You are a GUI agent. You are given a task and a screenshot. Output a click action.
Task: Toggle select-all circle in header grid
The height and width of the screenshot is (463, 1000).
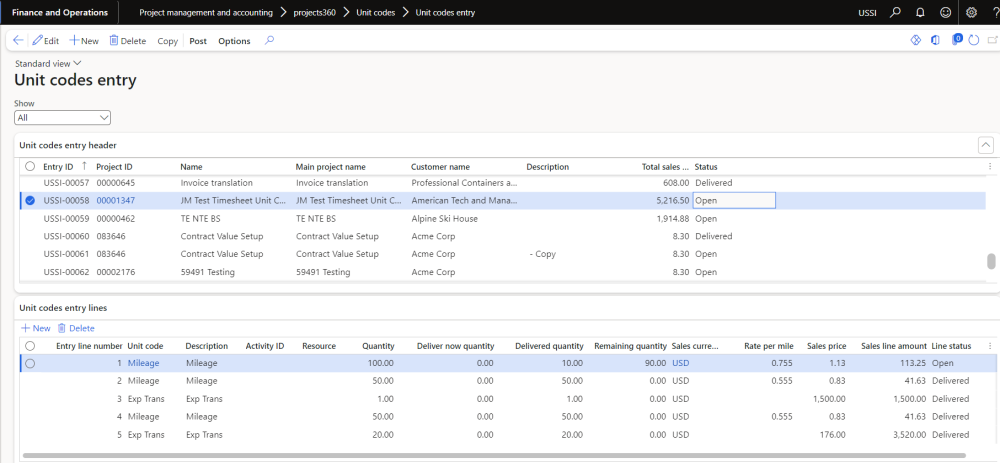coord(30,167)
